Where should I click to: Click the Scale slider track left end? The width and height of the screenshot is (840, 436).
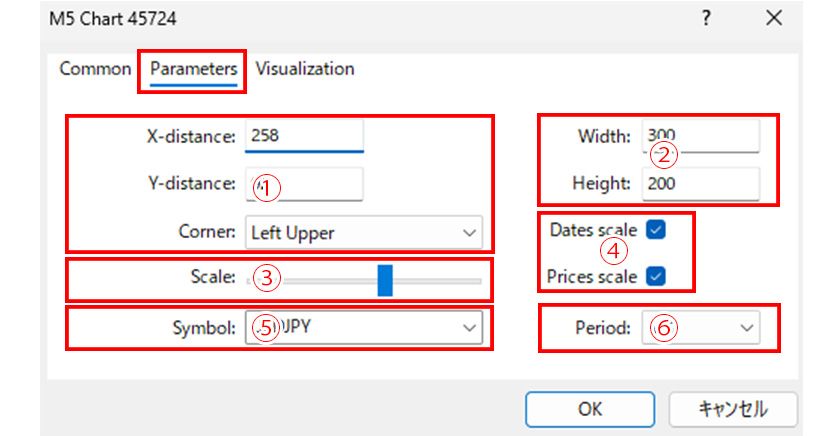[252, 281]
